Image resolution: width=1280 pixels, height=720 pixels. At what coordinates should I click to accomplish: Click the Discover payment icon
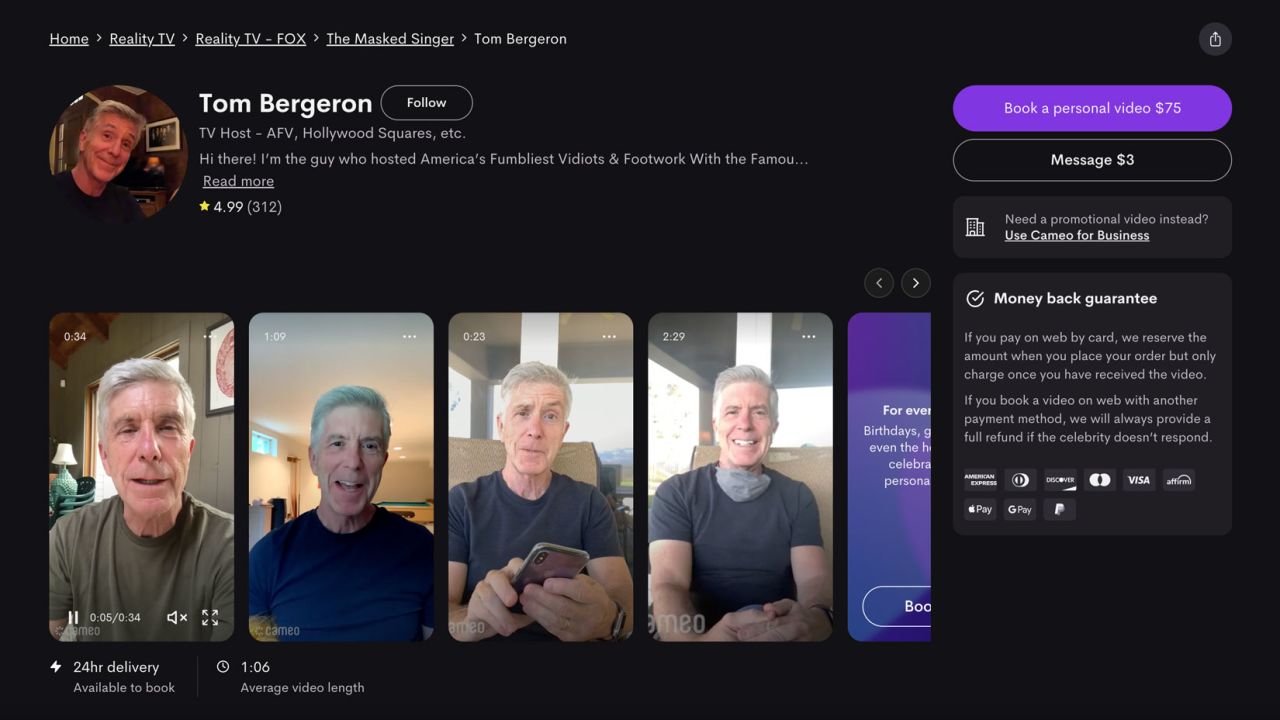pos(1060,480)
